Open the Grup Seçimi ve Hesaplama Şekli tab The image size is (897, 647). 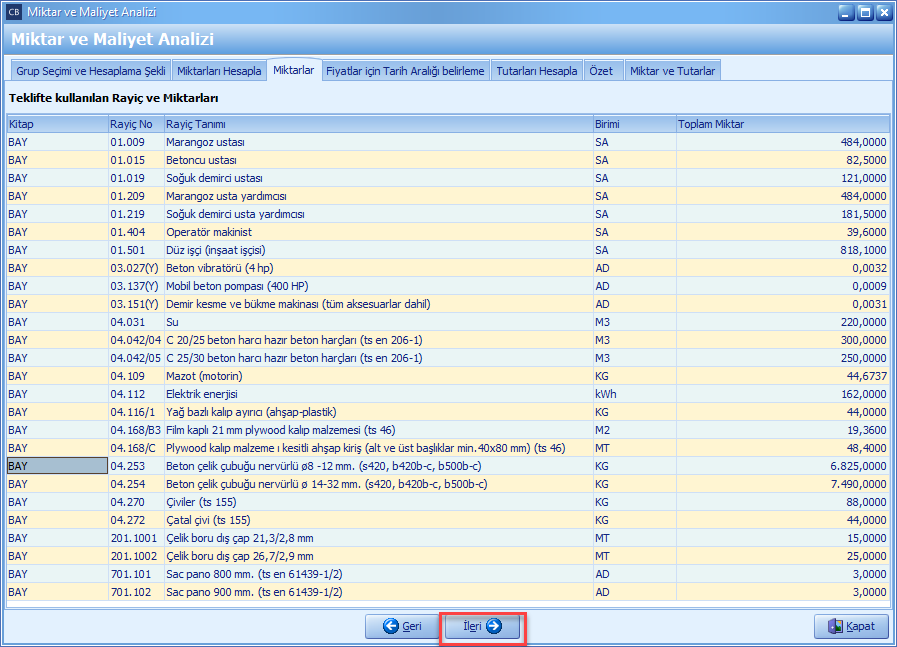pyautogui.click(x=90, y=71)
